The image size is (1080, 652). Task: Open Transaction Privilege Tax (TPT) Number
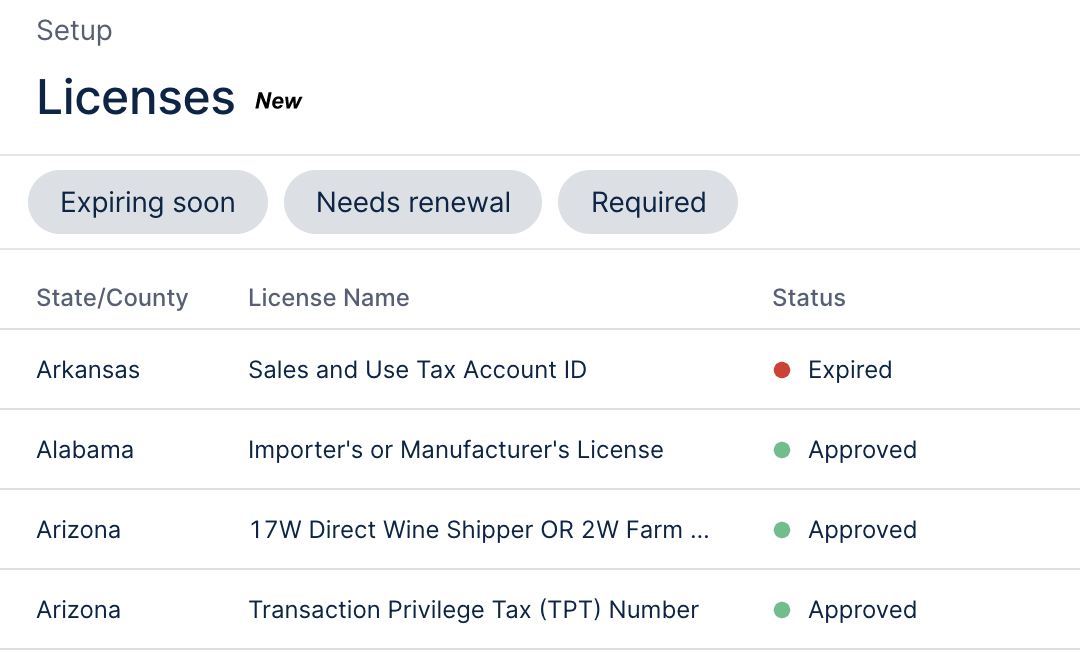pyautogui.click(x=473, y=610)
